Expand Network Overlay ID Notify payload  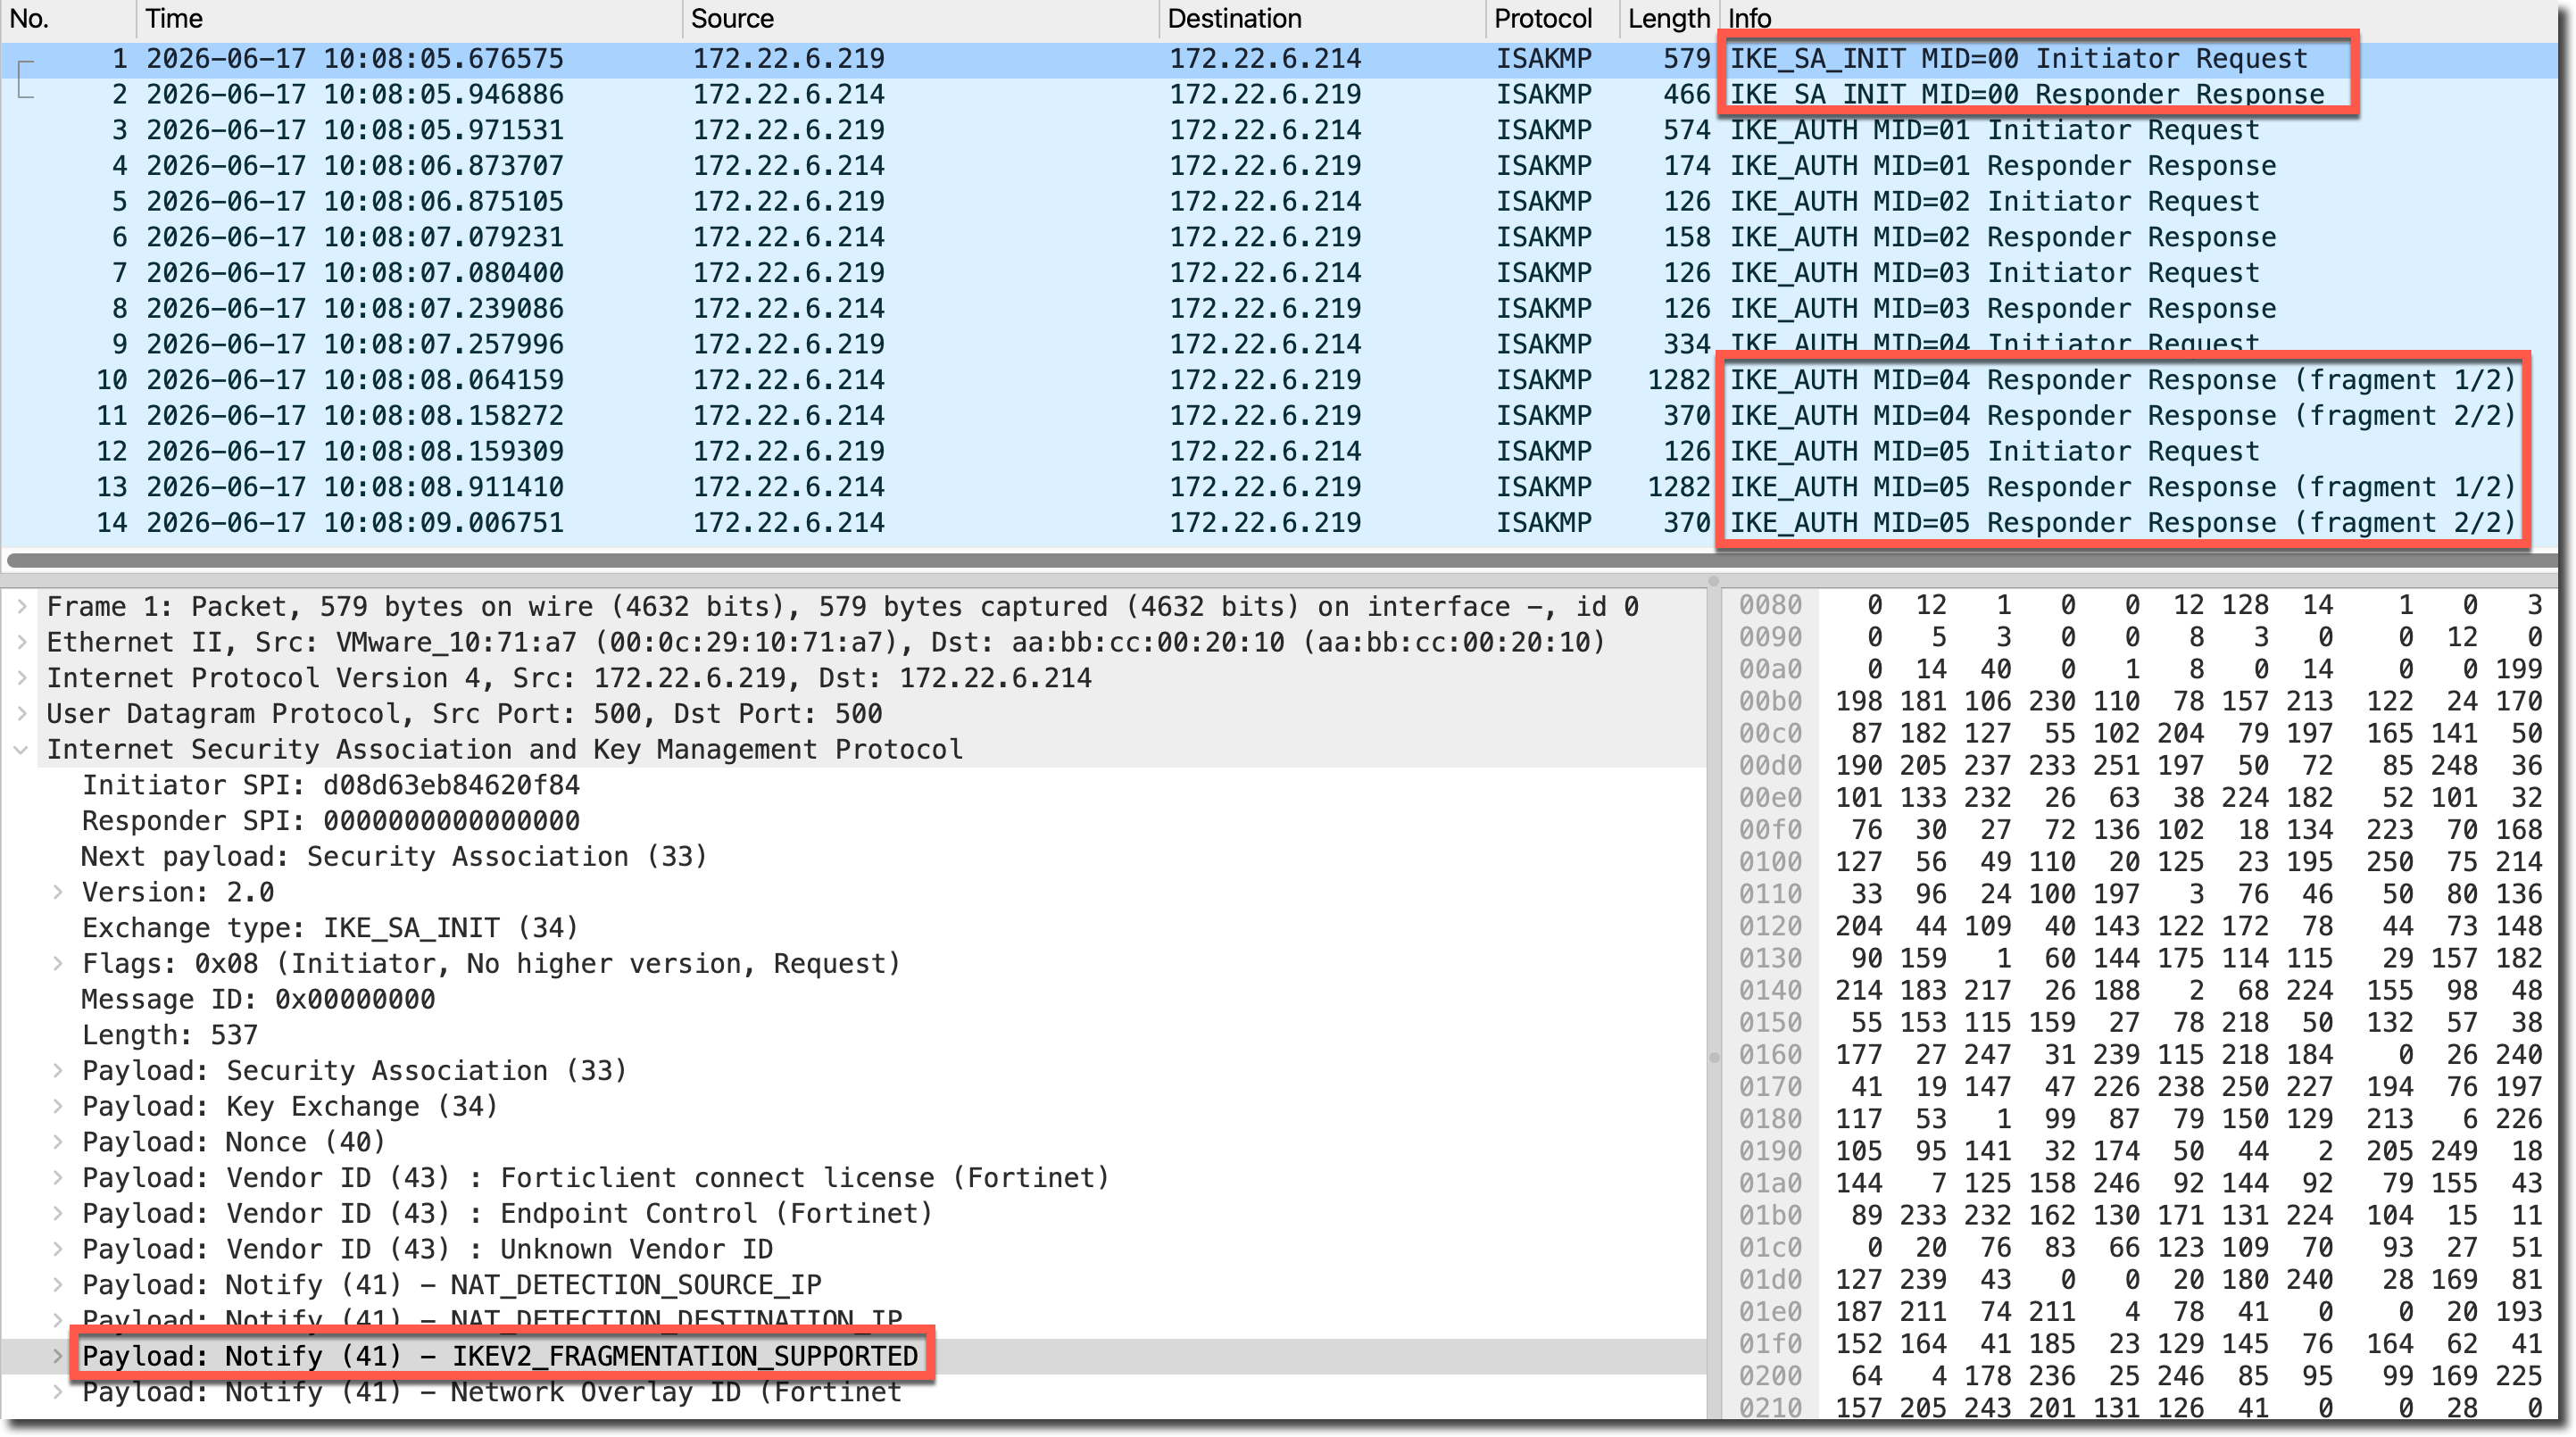pyautogui.click(x=58, y=1392)
